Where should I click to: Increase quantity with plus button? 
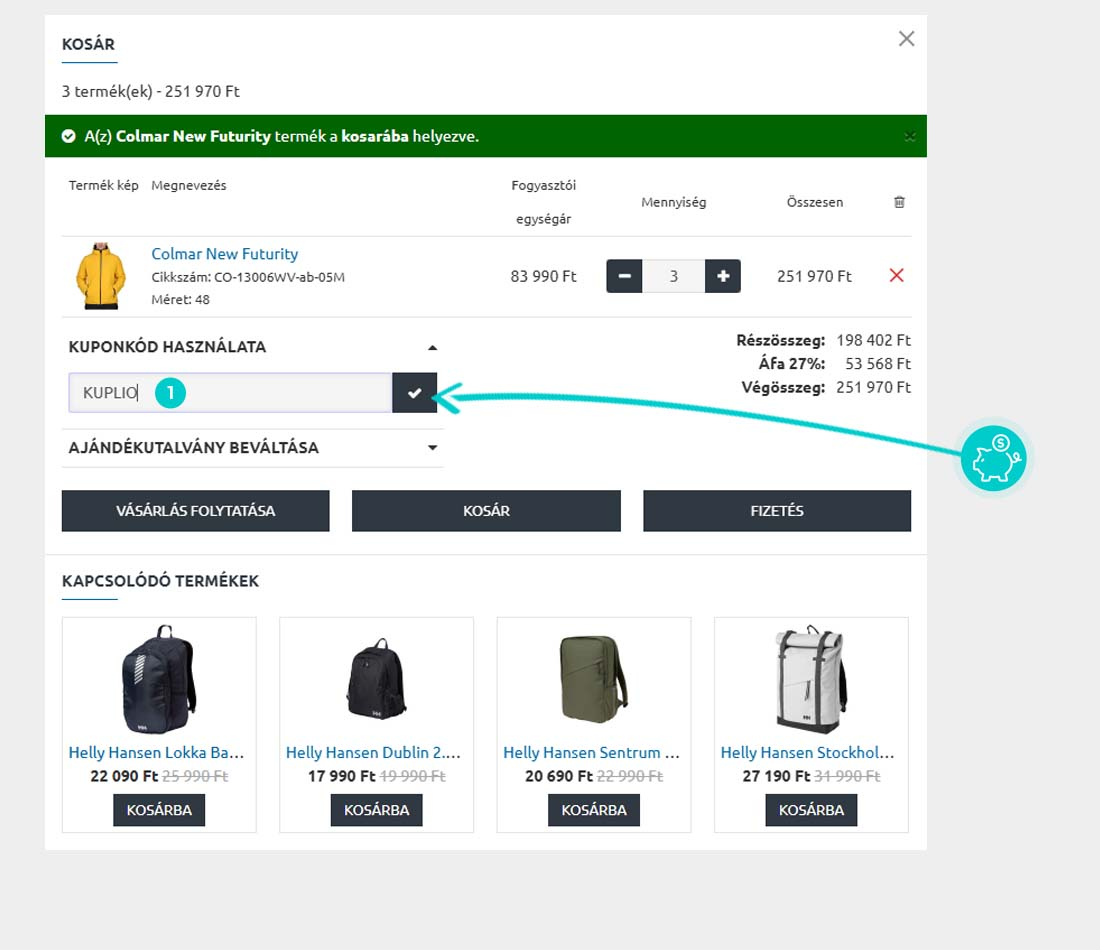(x=723, y=276)
